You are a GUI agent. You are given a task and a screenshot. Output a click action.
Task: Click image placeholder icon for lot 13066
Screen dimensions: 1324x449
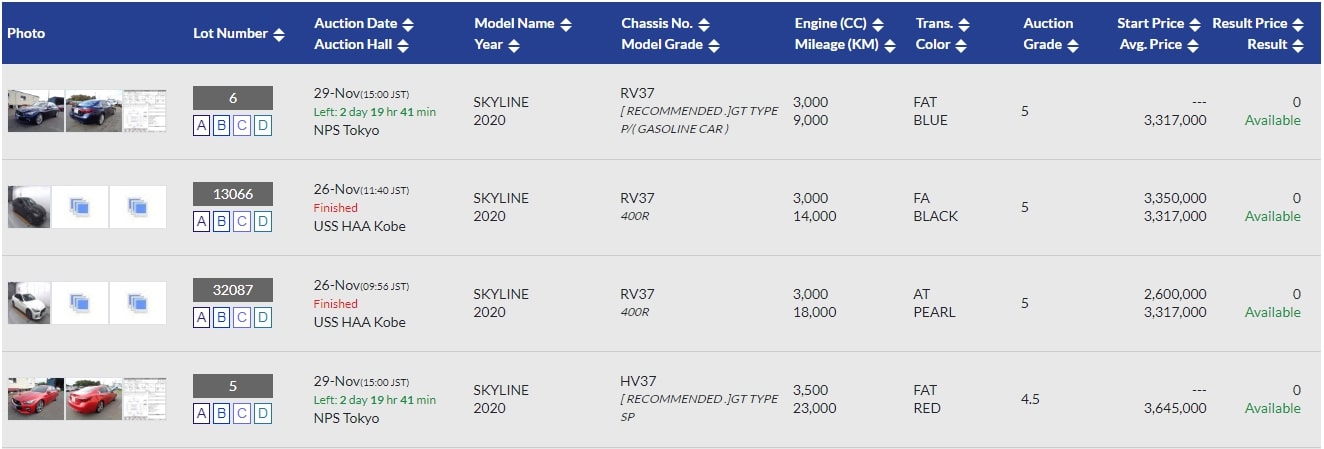(x=80, y=207)
